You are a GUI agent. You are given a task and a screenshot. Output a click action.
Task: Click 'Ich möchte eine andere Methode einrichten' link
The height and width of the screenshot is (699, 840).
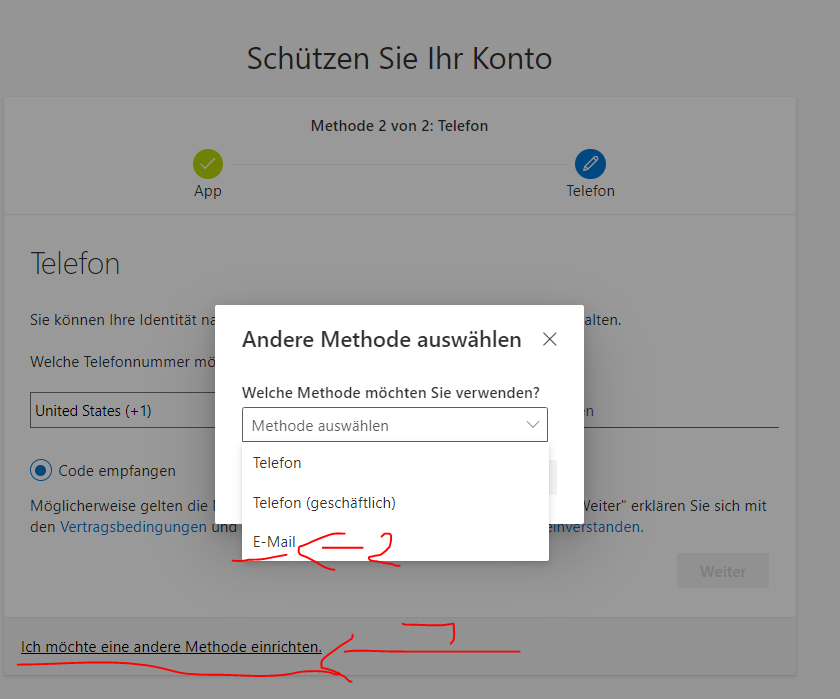coord(171,647)
